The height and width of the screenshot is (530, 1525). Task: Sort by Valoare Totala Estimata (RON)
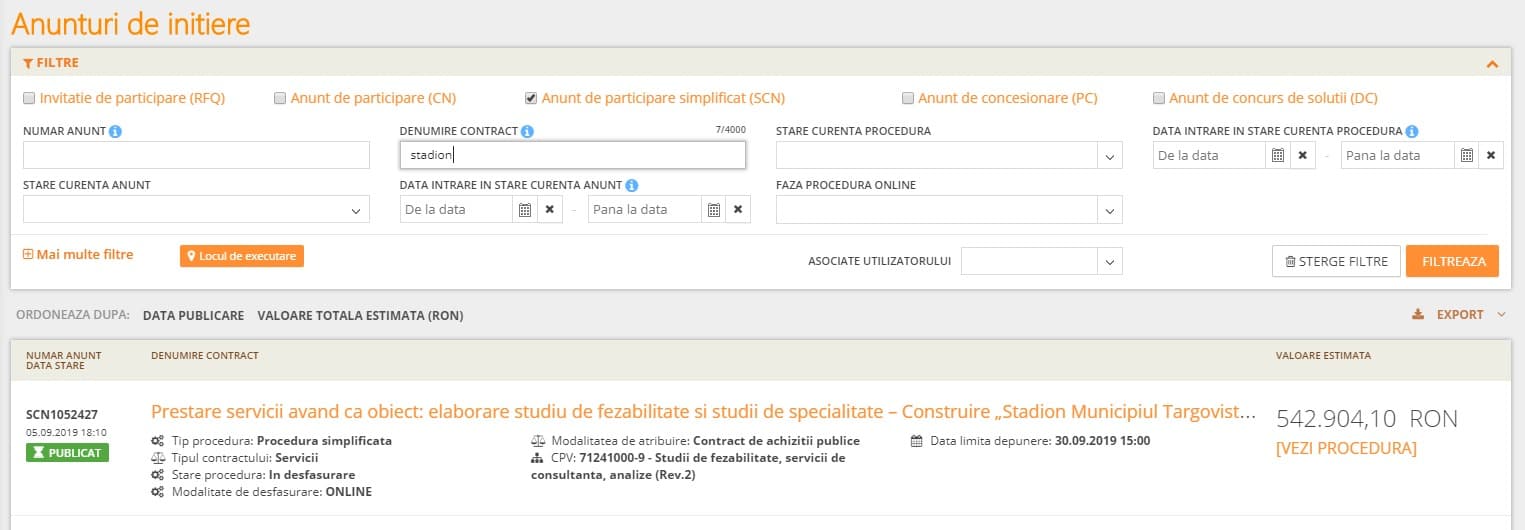pos(360,315)
